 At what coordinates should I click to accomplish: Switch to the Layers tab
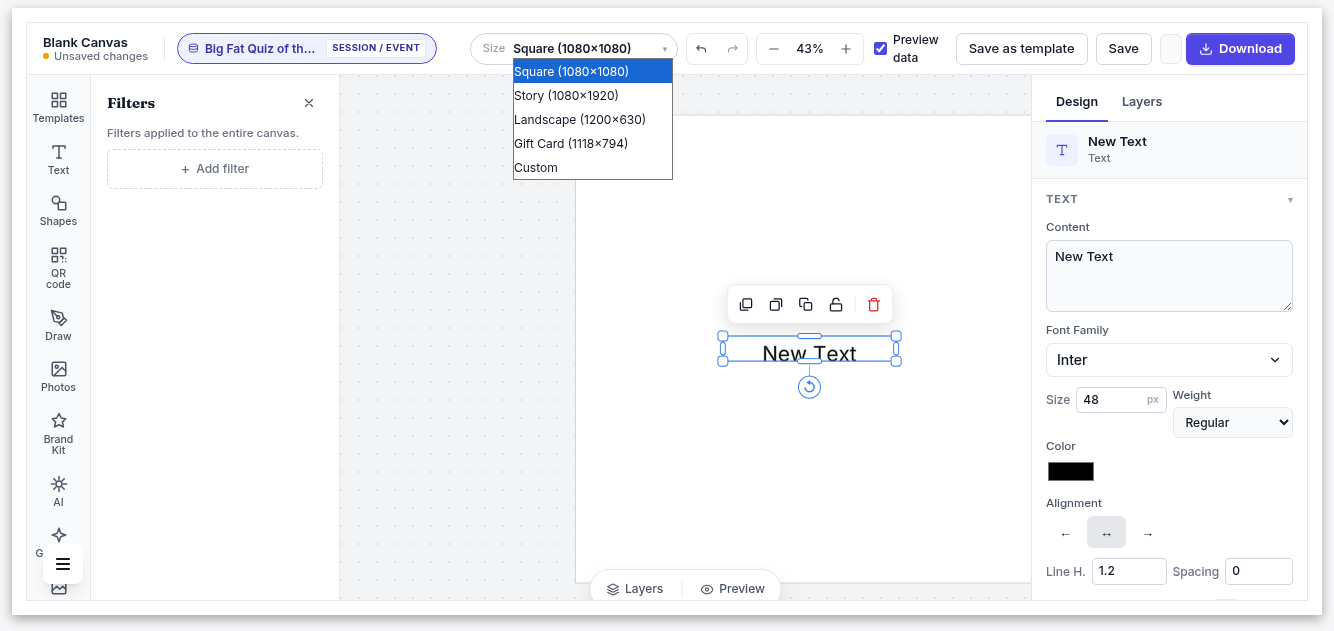click(1142, 102)
